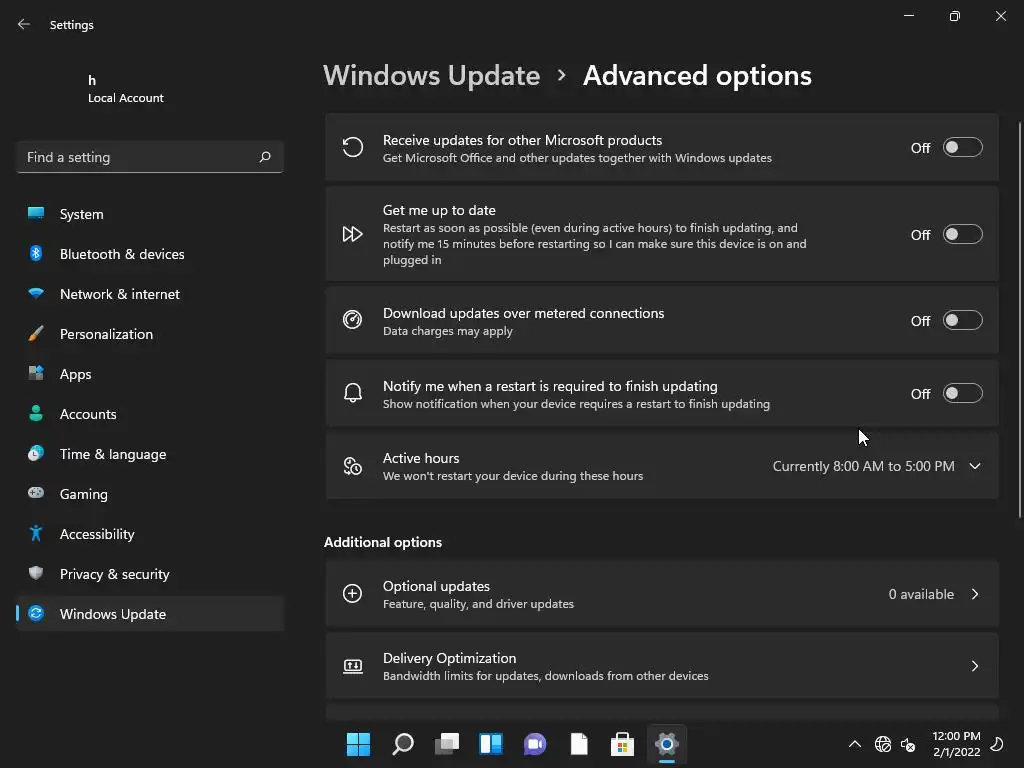Enable Download updates over metered connections
Viewport: 1024px width, 768px height.
(963, 321)
